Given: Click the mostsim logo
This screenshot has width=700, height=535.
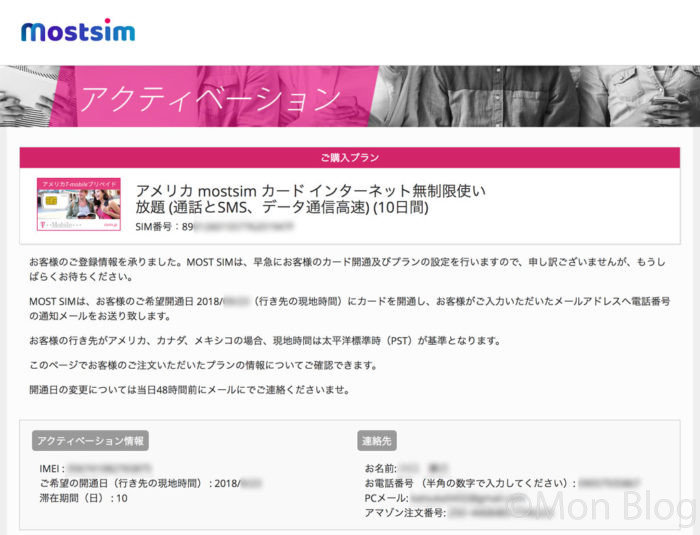Looking at the screenshot, I should pyautogui.click(x=78, y=30).
